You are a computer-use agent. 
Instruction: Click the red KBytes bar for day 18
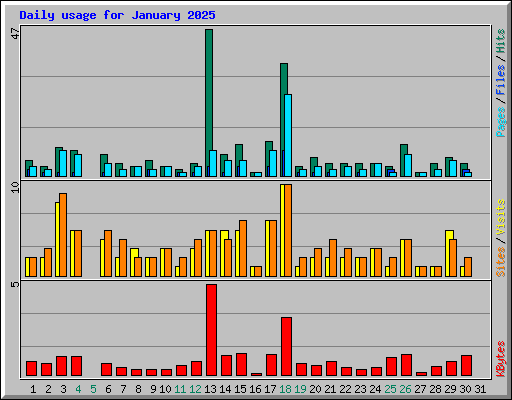[286, 347]
